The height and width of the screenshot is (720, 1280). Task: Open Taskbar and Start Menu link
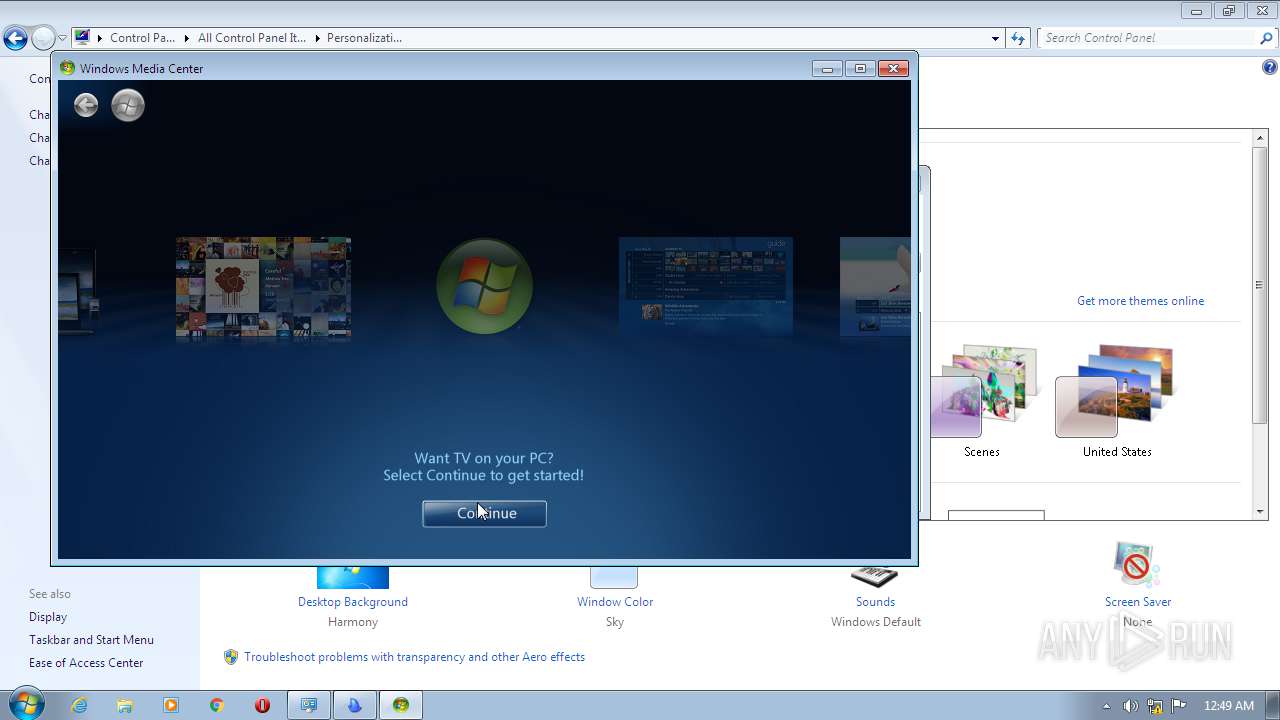click(x=91, y=640)
